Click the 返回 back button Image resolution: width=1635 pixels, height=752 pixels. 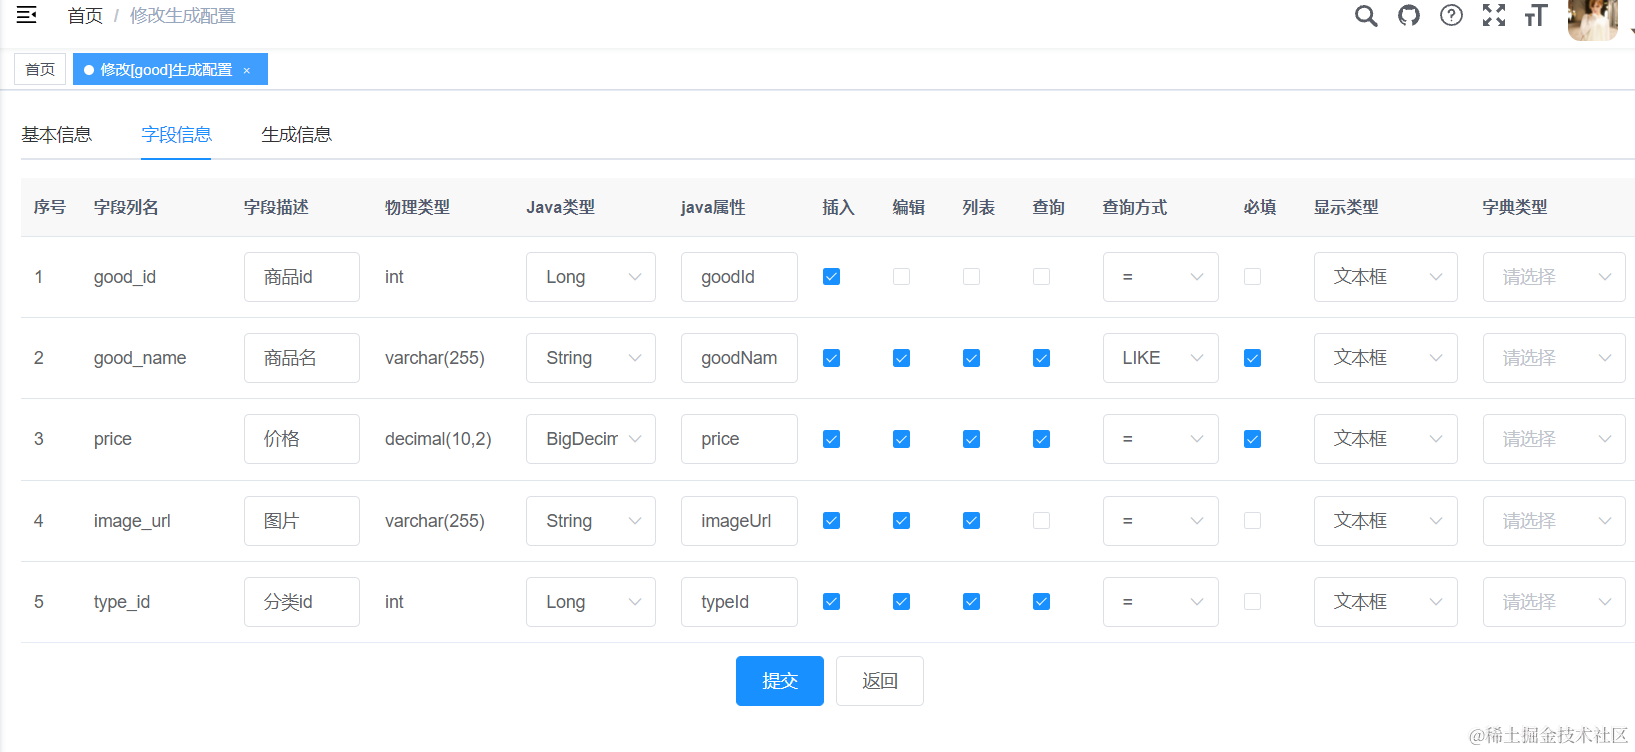click(x=879, y=681)
